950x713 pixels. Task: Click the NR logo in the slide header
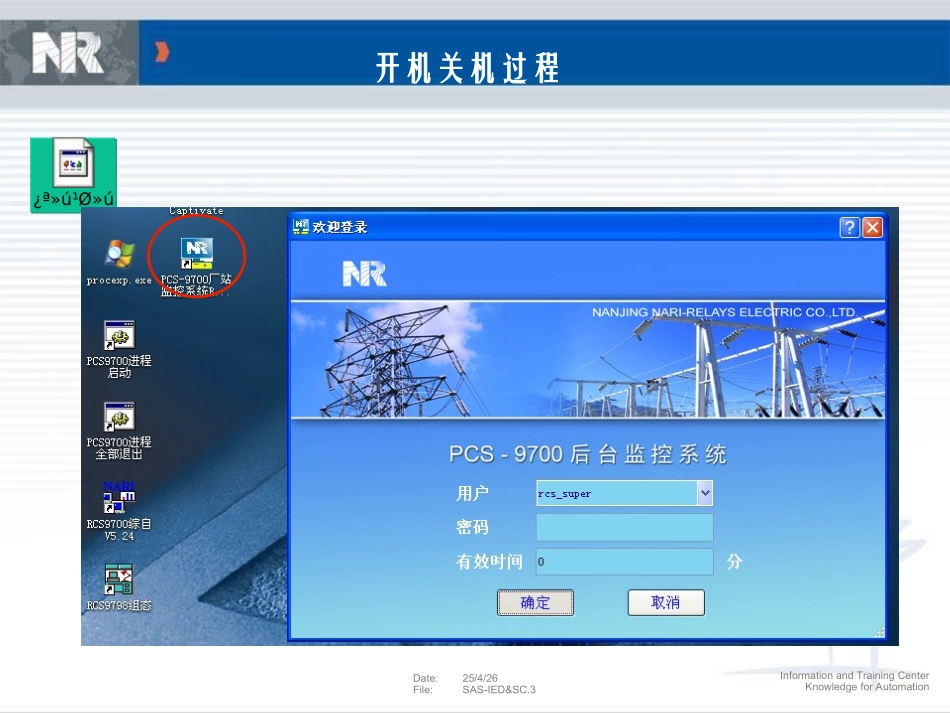[x=67, y=53]
